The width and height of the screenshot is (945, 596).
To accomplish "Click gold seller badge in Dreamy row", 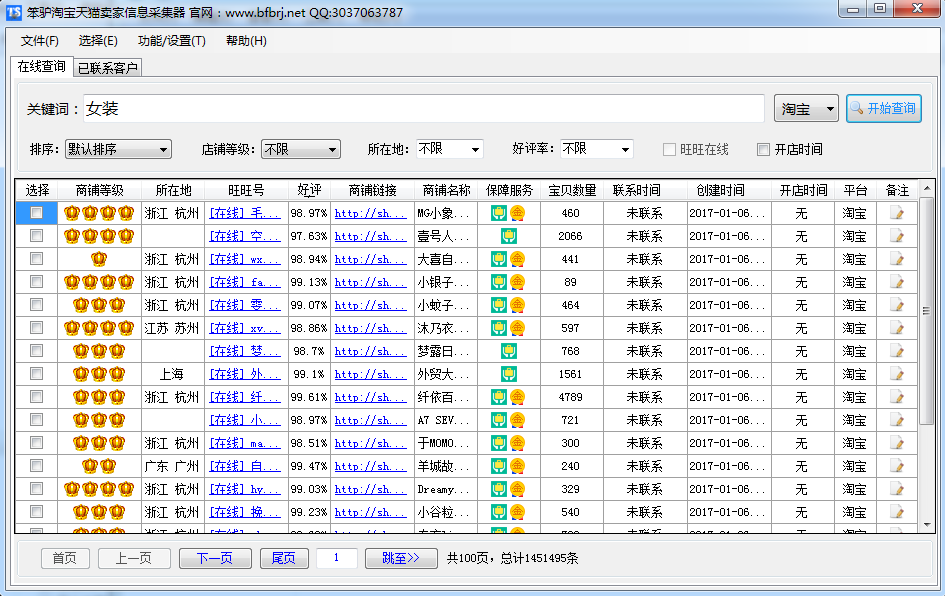I will (x=517, y=489).
